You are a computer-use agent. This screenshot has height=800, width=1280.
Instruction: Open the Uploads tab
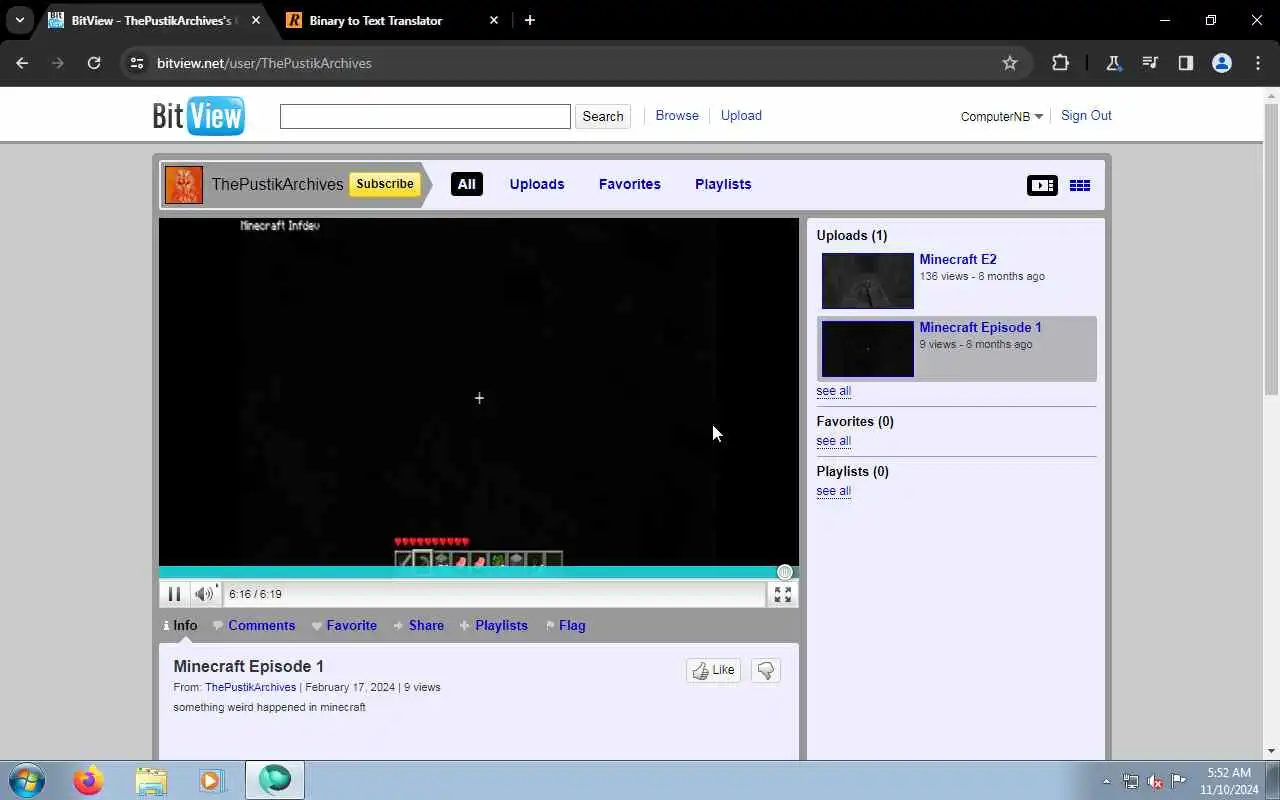pyautogui.click(x=537, y=184)
